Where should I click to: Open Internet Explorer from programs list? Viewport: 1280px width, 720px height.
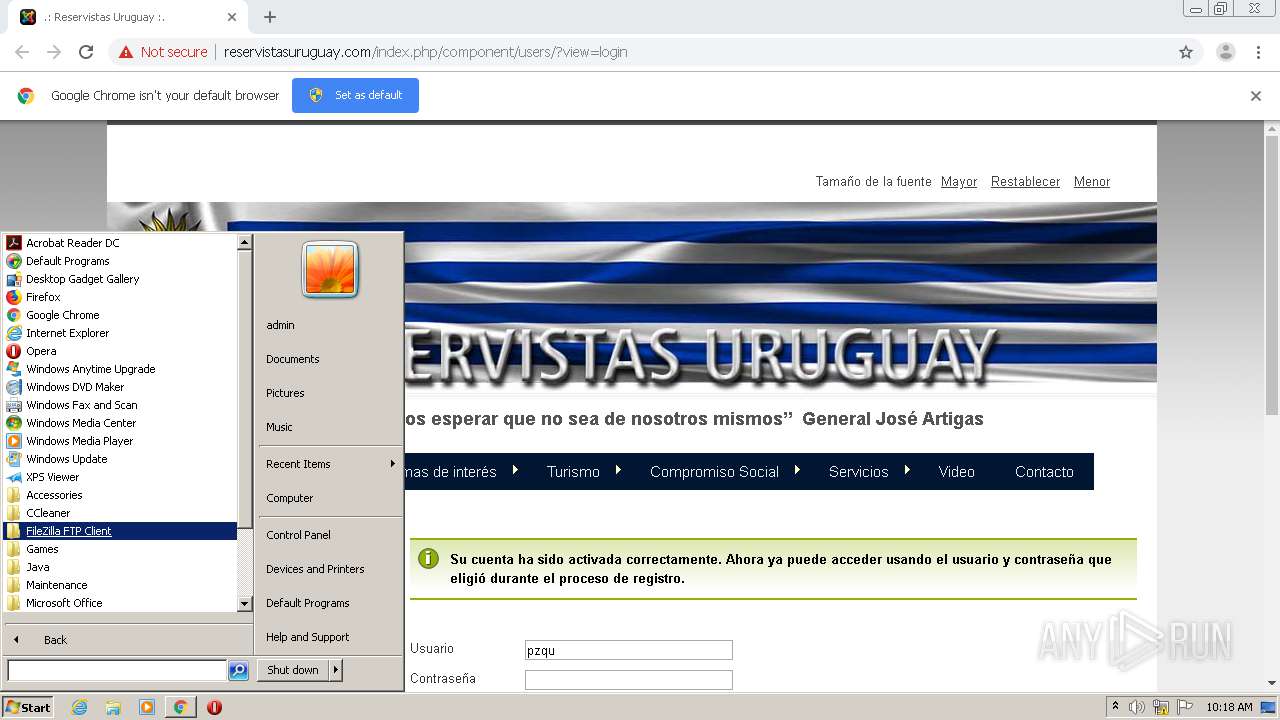coord(67,333)
